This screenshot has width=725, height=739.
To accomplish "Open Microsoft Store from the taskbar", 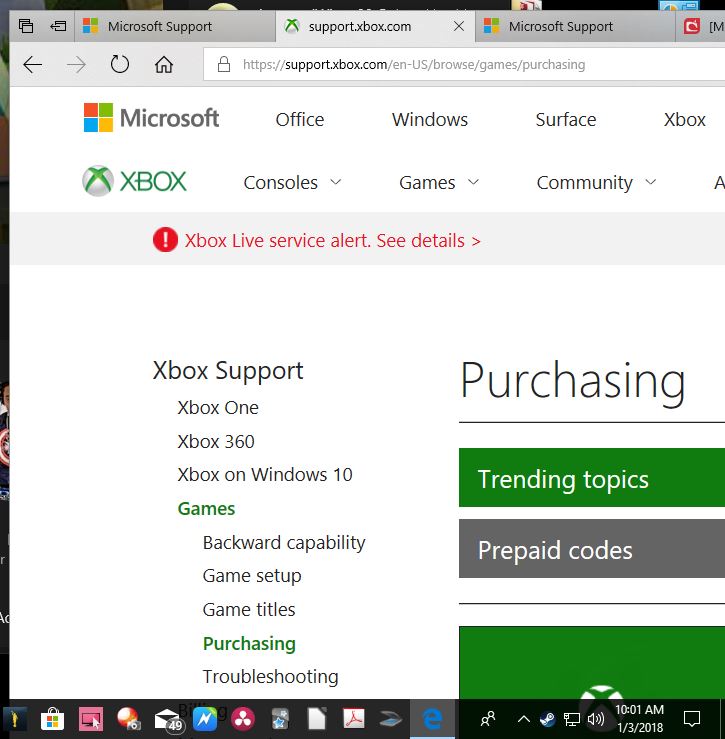I will coord(52,719).
